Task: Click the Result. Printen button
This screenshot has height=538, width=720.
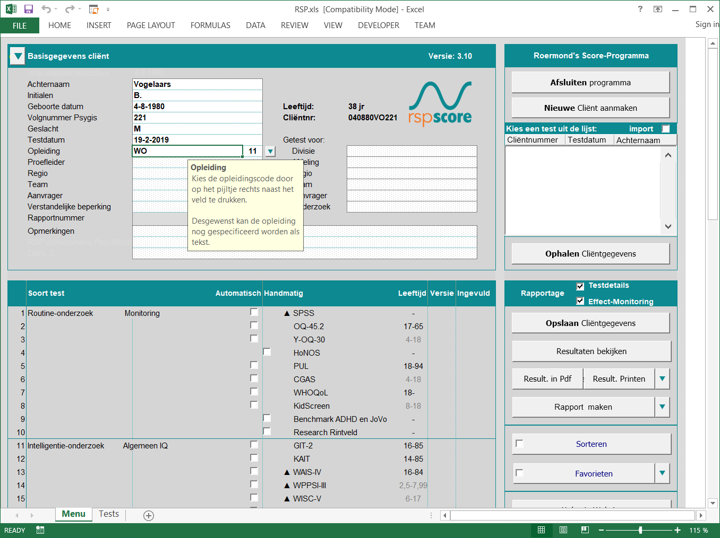Action: click(619, 379)
